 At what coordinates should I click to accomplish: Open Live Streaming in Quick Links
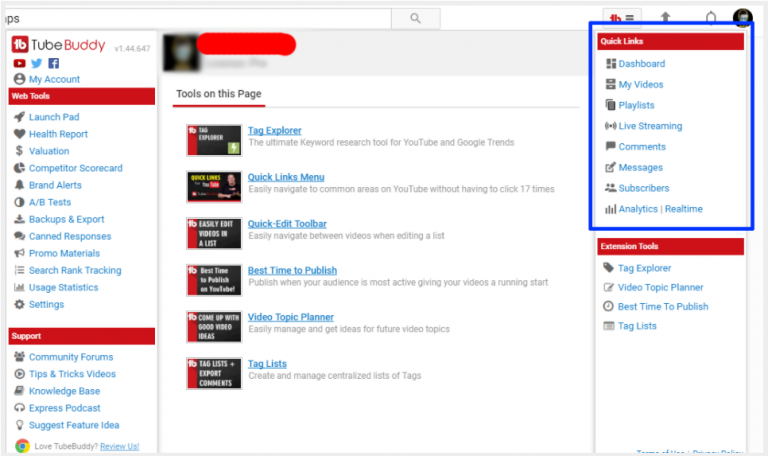pos(650,126)
